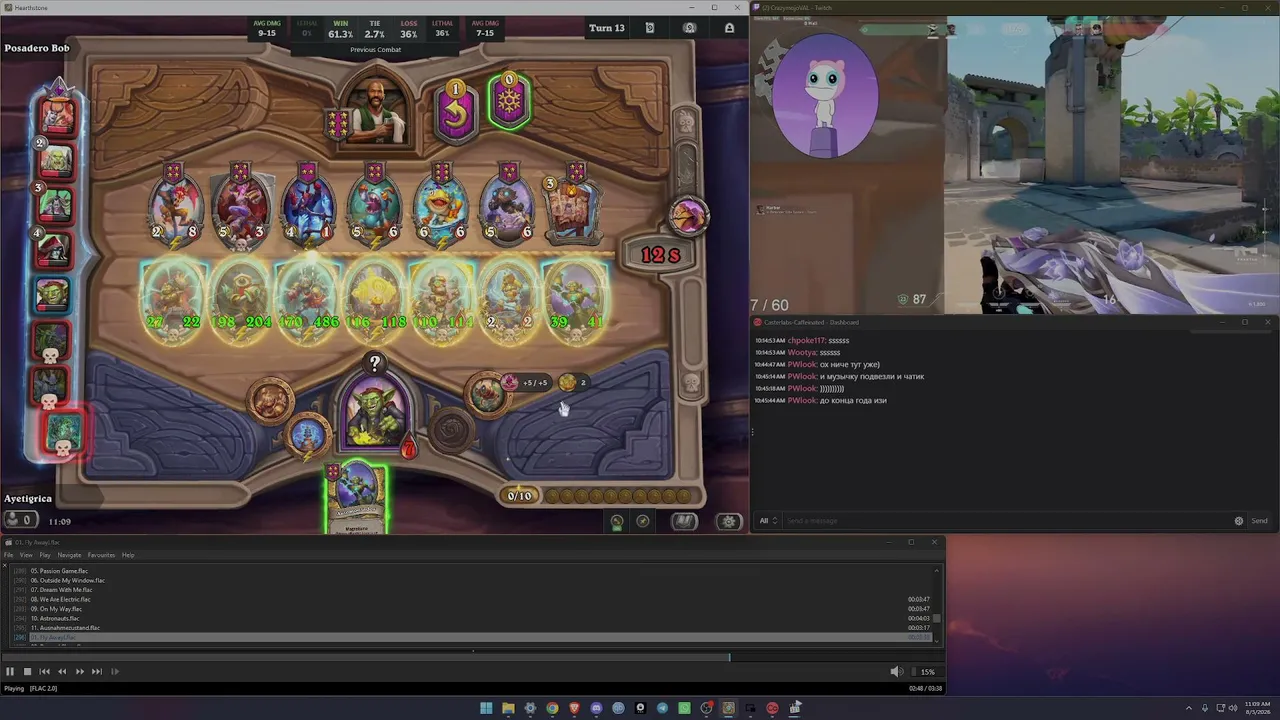Click the lock icon on Hearthstone overlay bar
The width and height of the screenshot is (1280, 720).
coord(729,28)
